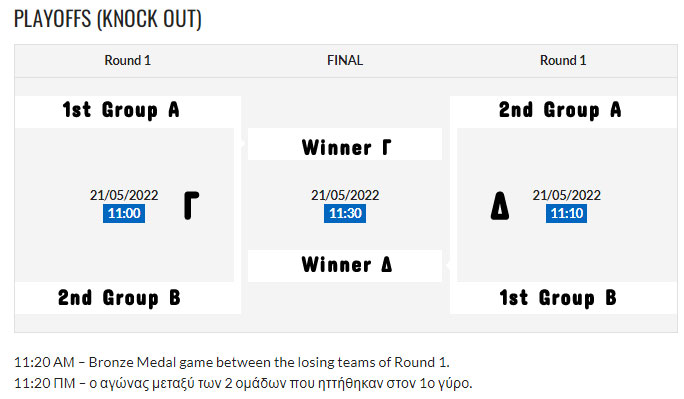Viewport: 684px width, 399px height.
Task: Click the 2nd Group A team slot
Action: click(563, 112)
